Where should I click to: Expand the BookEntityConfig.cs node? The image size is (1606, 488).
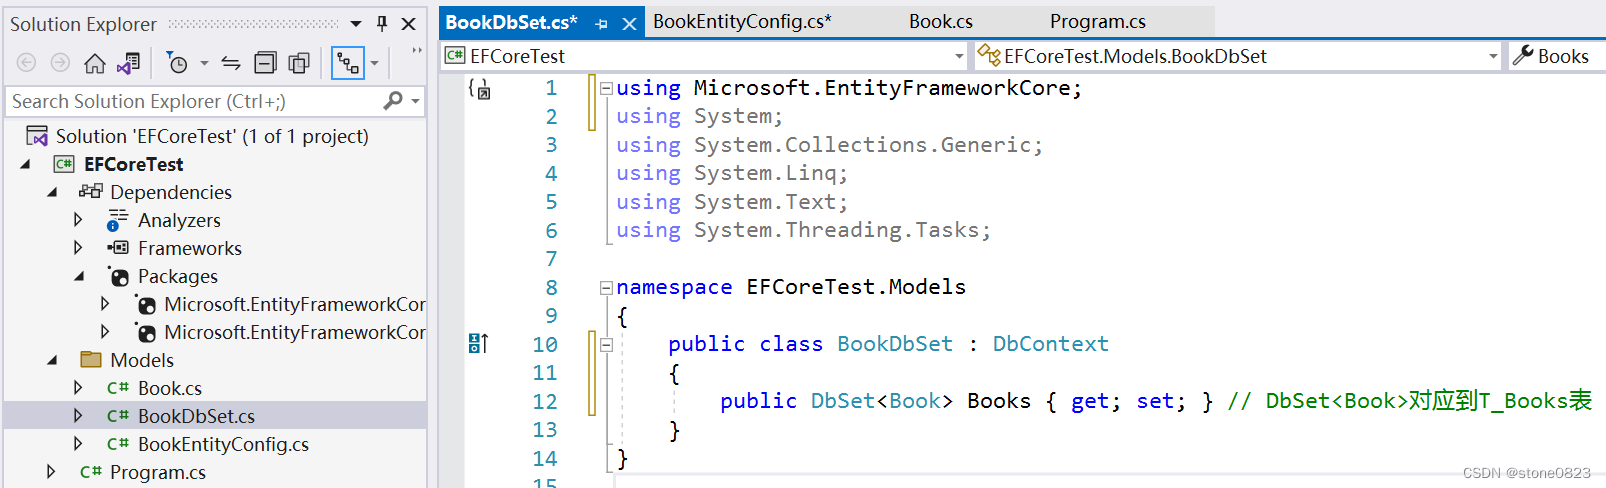[78, 444]
